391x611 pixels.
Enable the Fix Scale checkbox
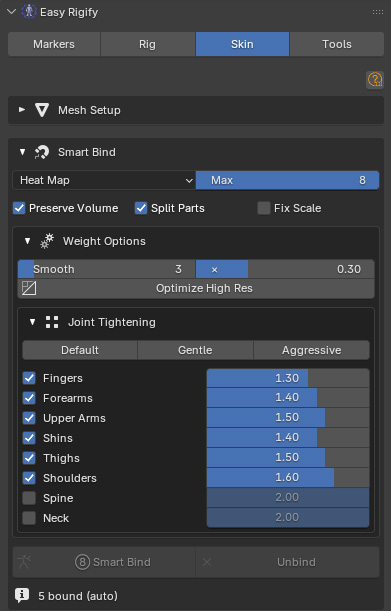(x=264, y=208)
